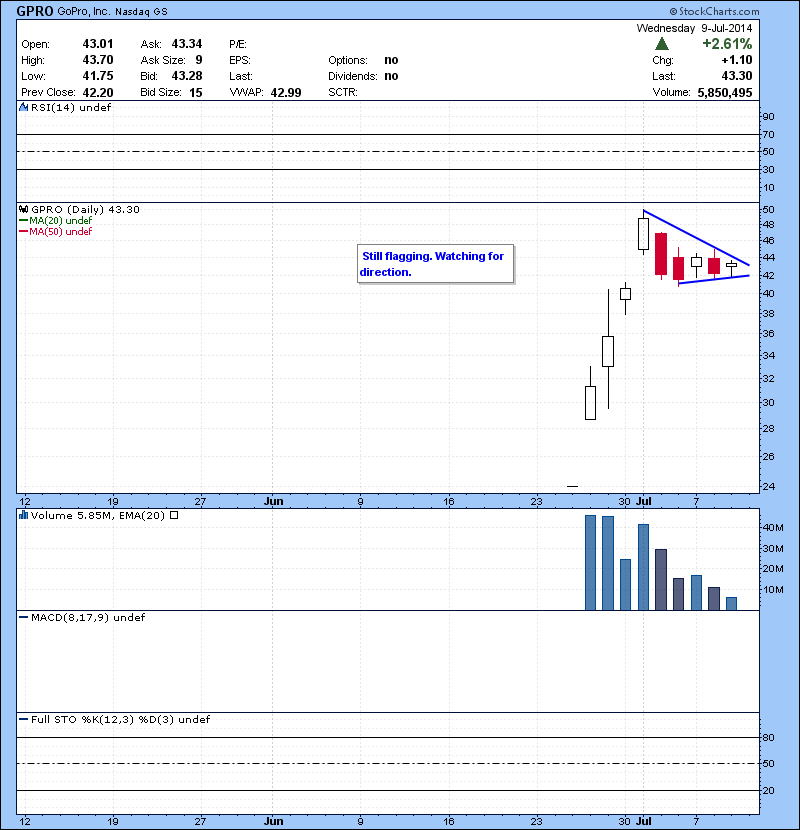The width and height of the screenshot is (800, 830).
Task: Click the Chg +1.10 value
Action: coord(737,60)
